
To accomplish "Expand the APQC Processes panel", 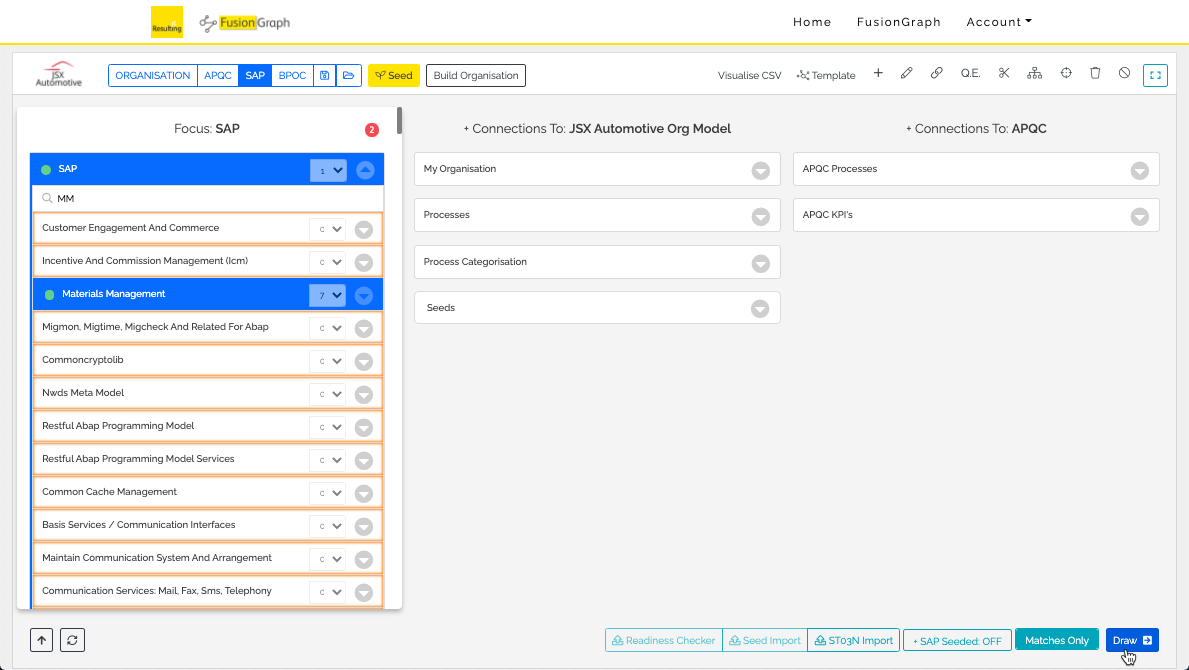I will point(1140,171).
